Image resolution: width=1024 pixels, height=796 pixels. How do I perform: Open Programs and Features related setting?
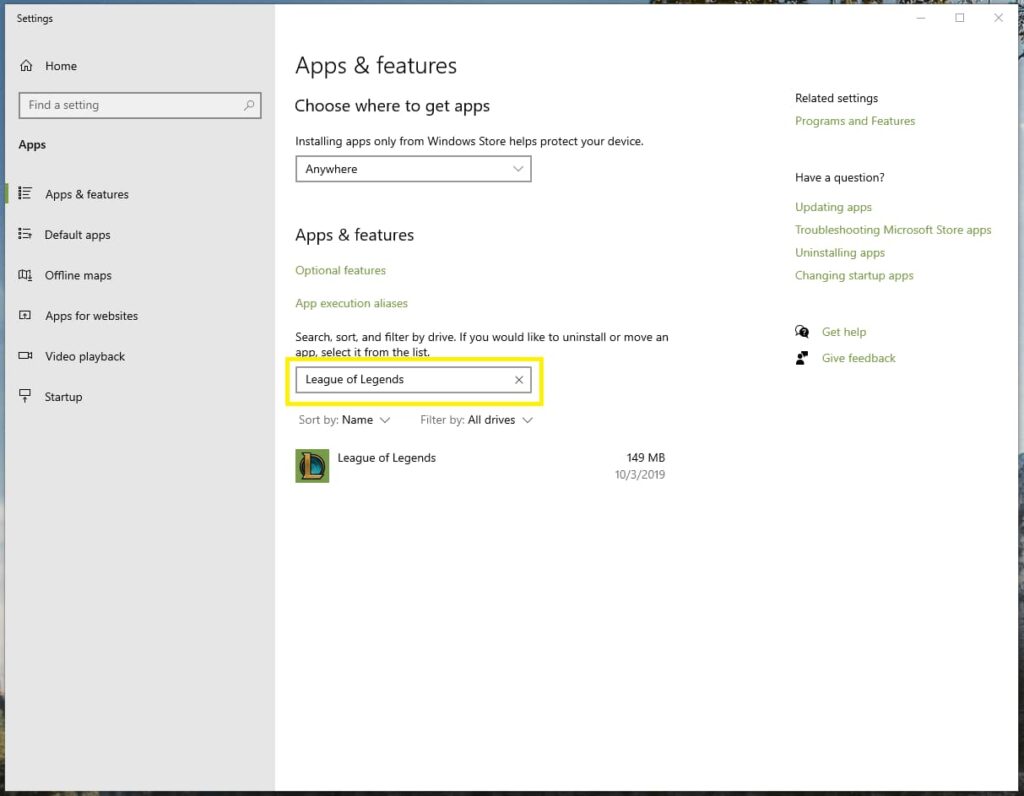pos(855,121)
